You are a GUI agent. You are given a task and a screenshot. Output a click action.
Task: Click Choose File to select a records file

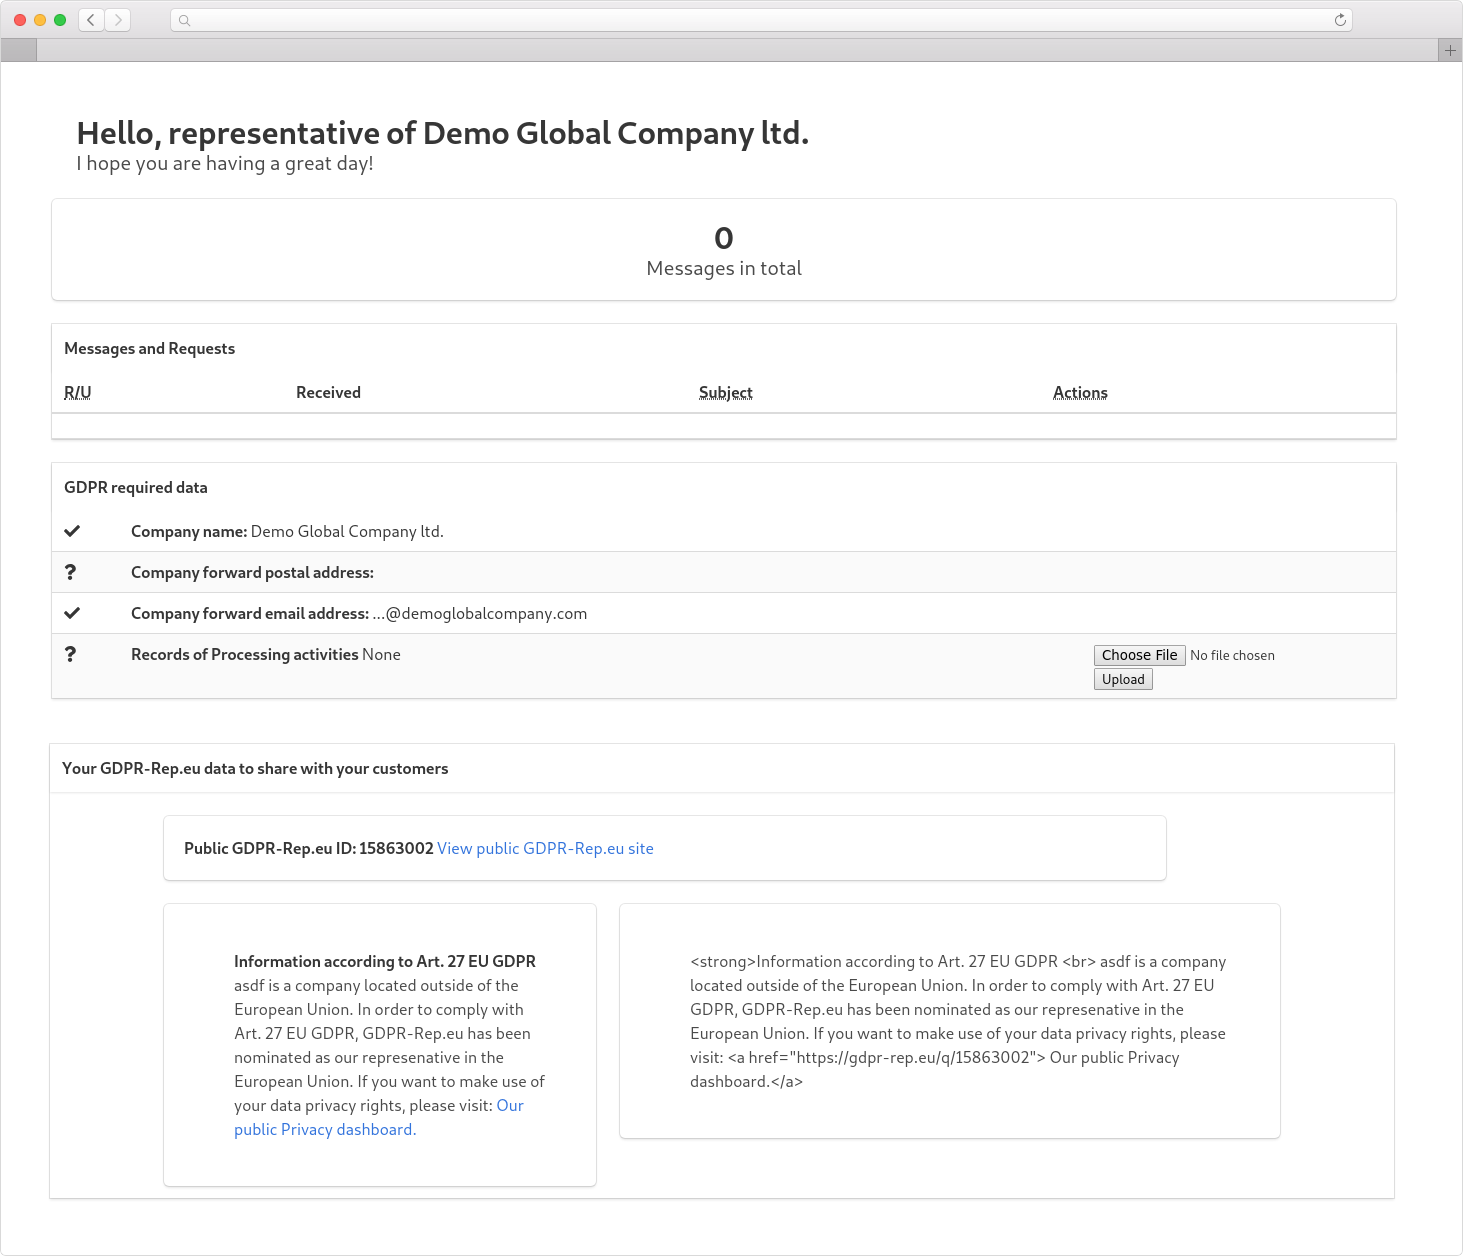1139,655
